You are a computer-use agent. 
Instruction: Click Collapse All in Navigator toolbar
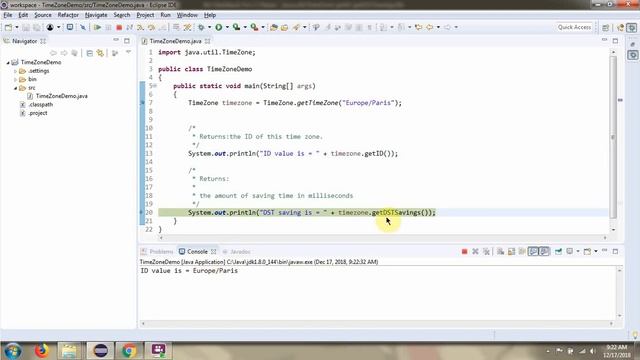89,53
